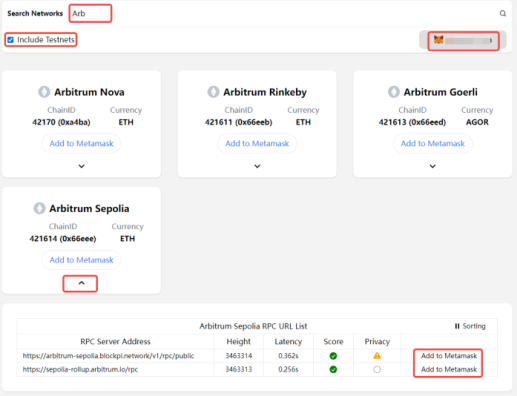This screenshot has height=396, width=517.
Task: Click the Arbitrum Sepolia title
Action: (x=89, y=209)
